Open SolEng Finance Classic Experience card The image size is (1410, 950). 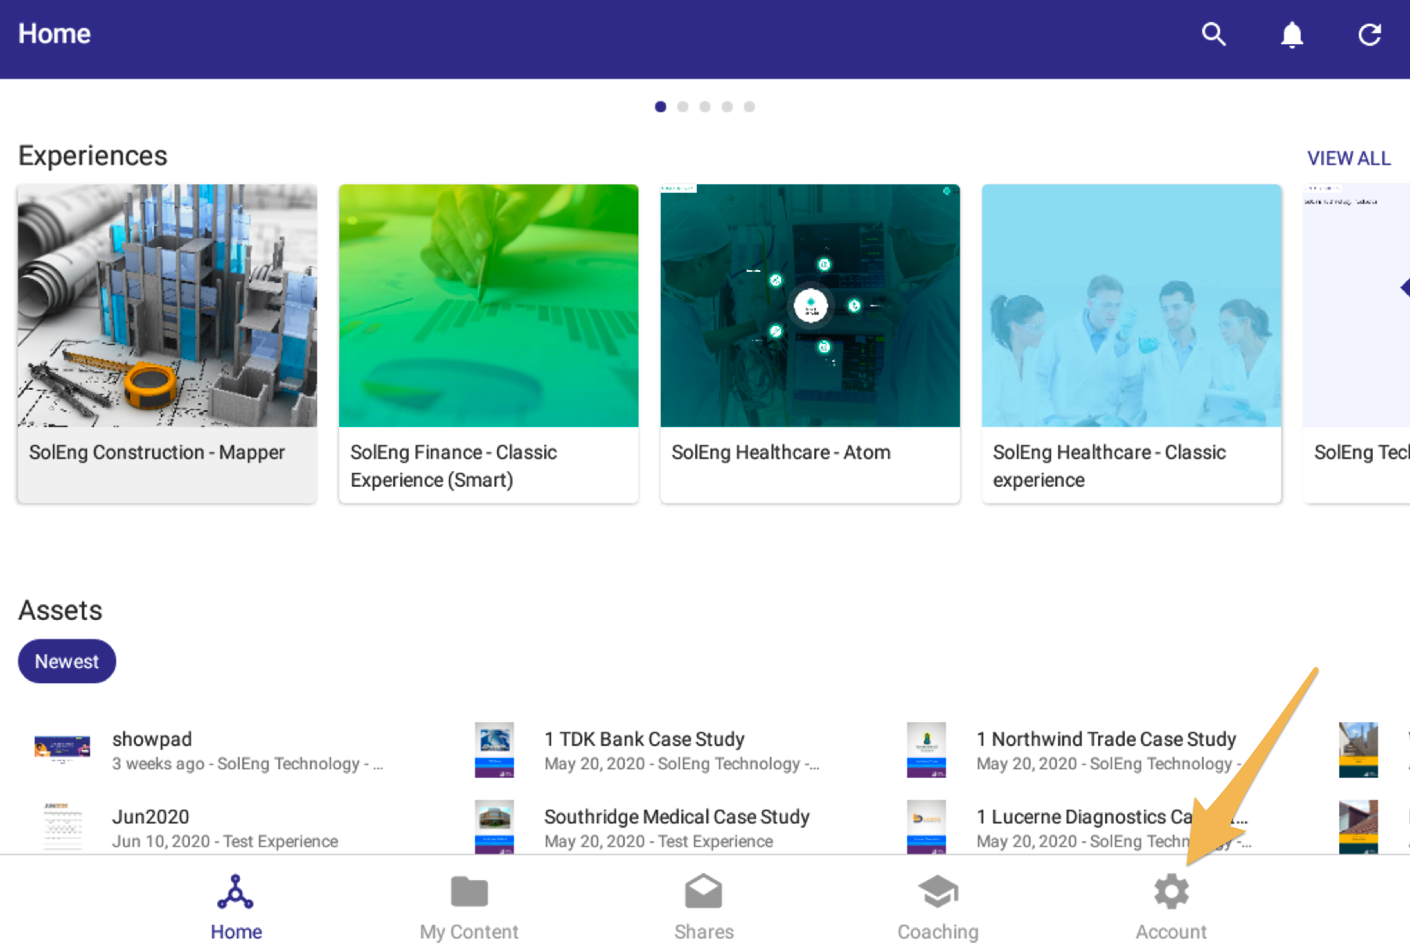pyautogui.click(x=488, y=342)
